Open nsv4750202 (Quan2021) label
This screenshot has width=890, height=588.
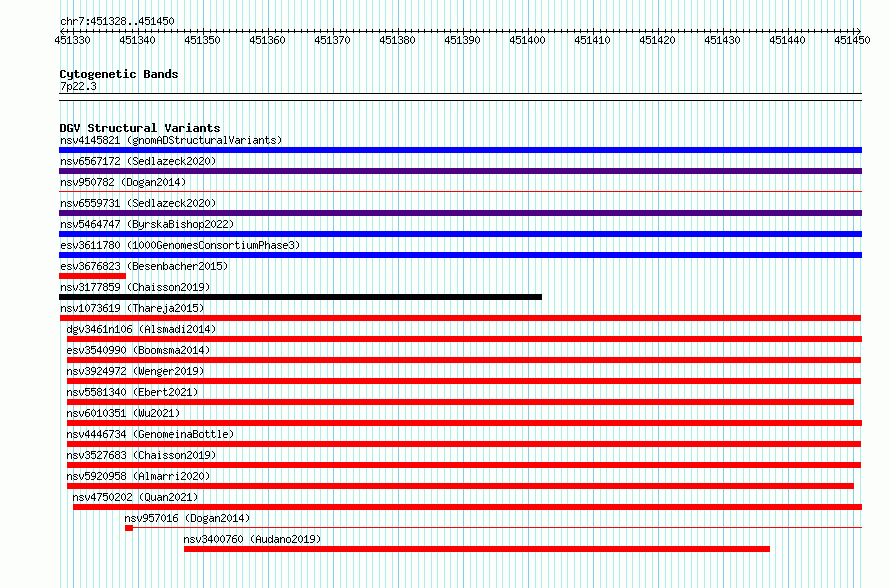(x=135, y=497)
